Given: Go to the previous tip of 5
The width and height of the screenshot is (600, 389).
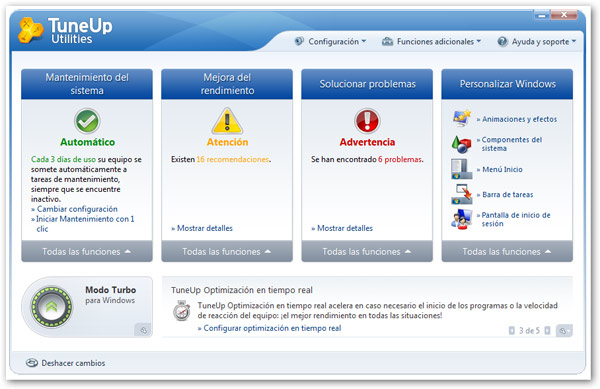Looking at the screenshot, I should pos(512,330).
